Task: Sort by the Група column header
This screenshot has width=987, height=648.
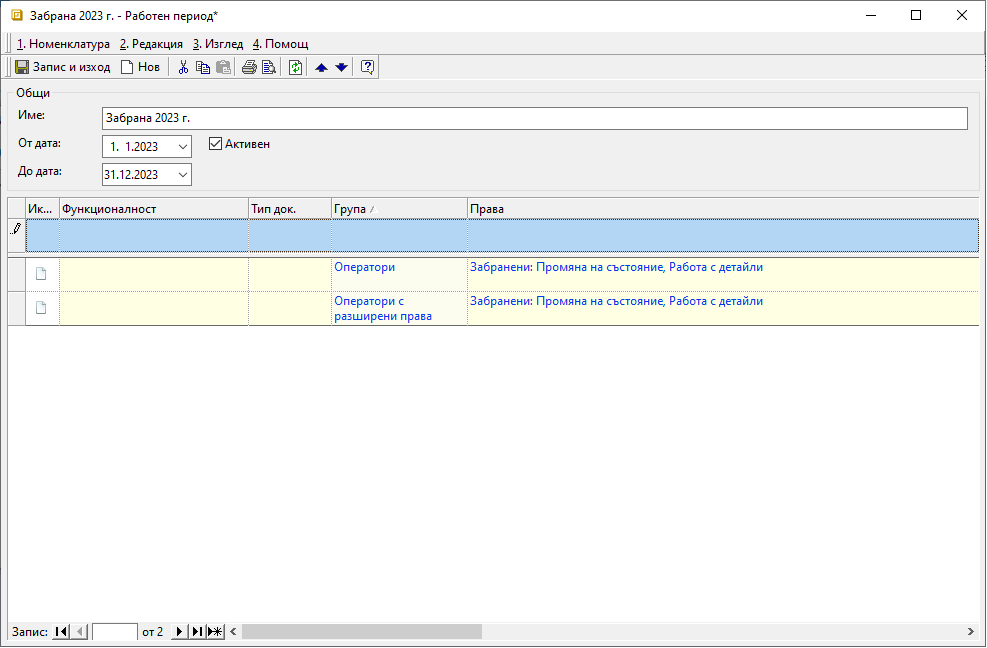Action: click(398, 209)
